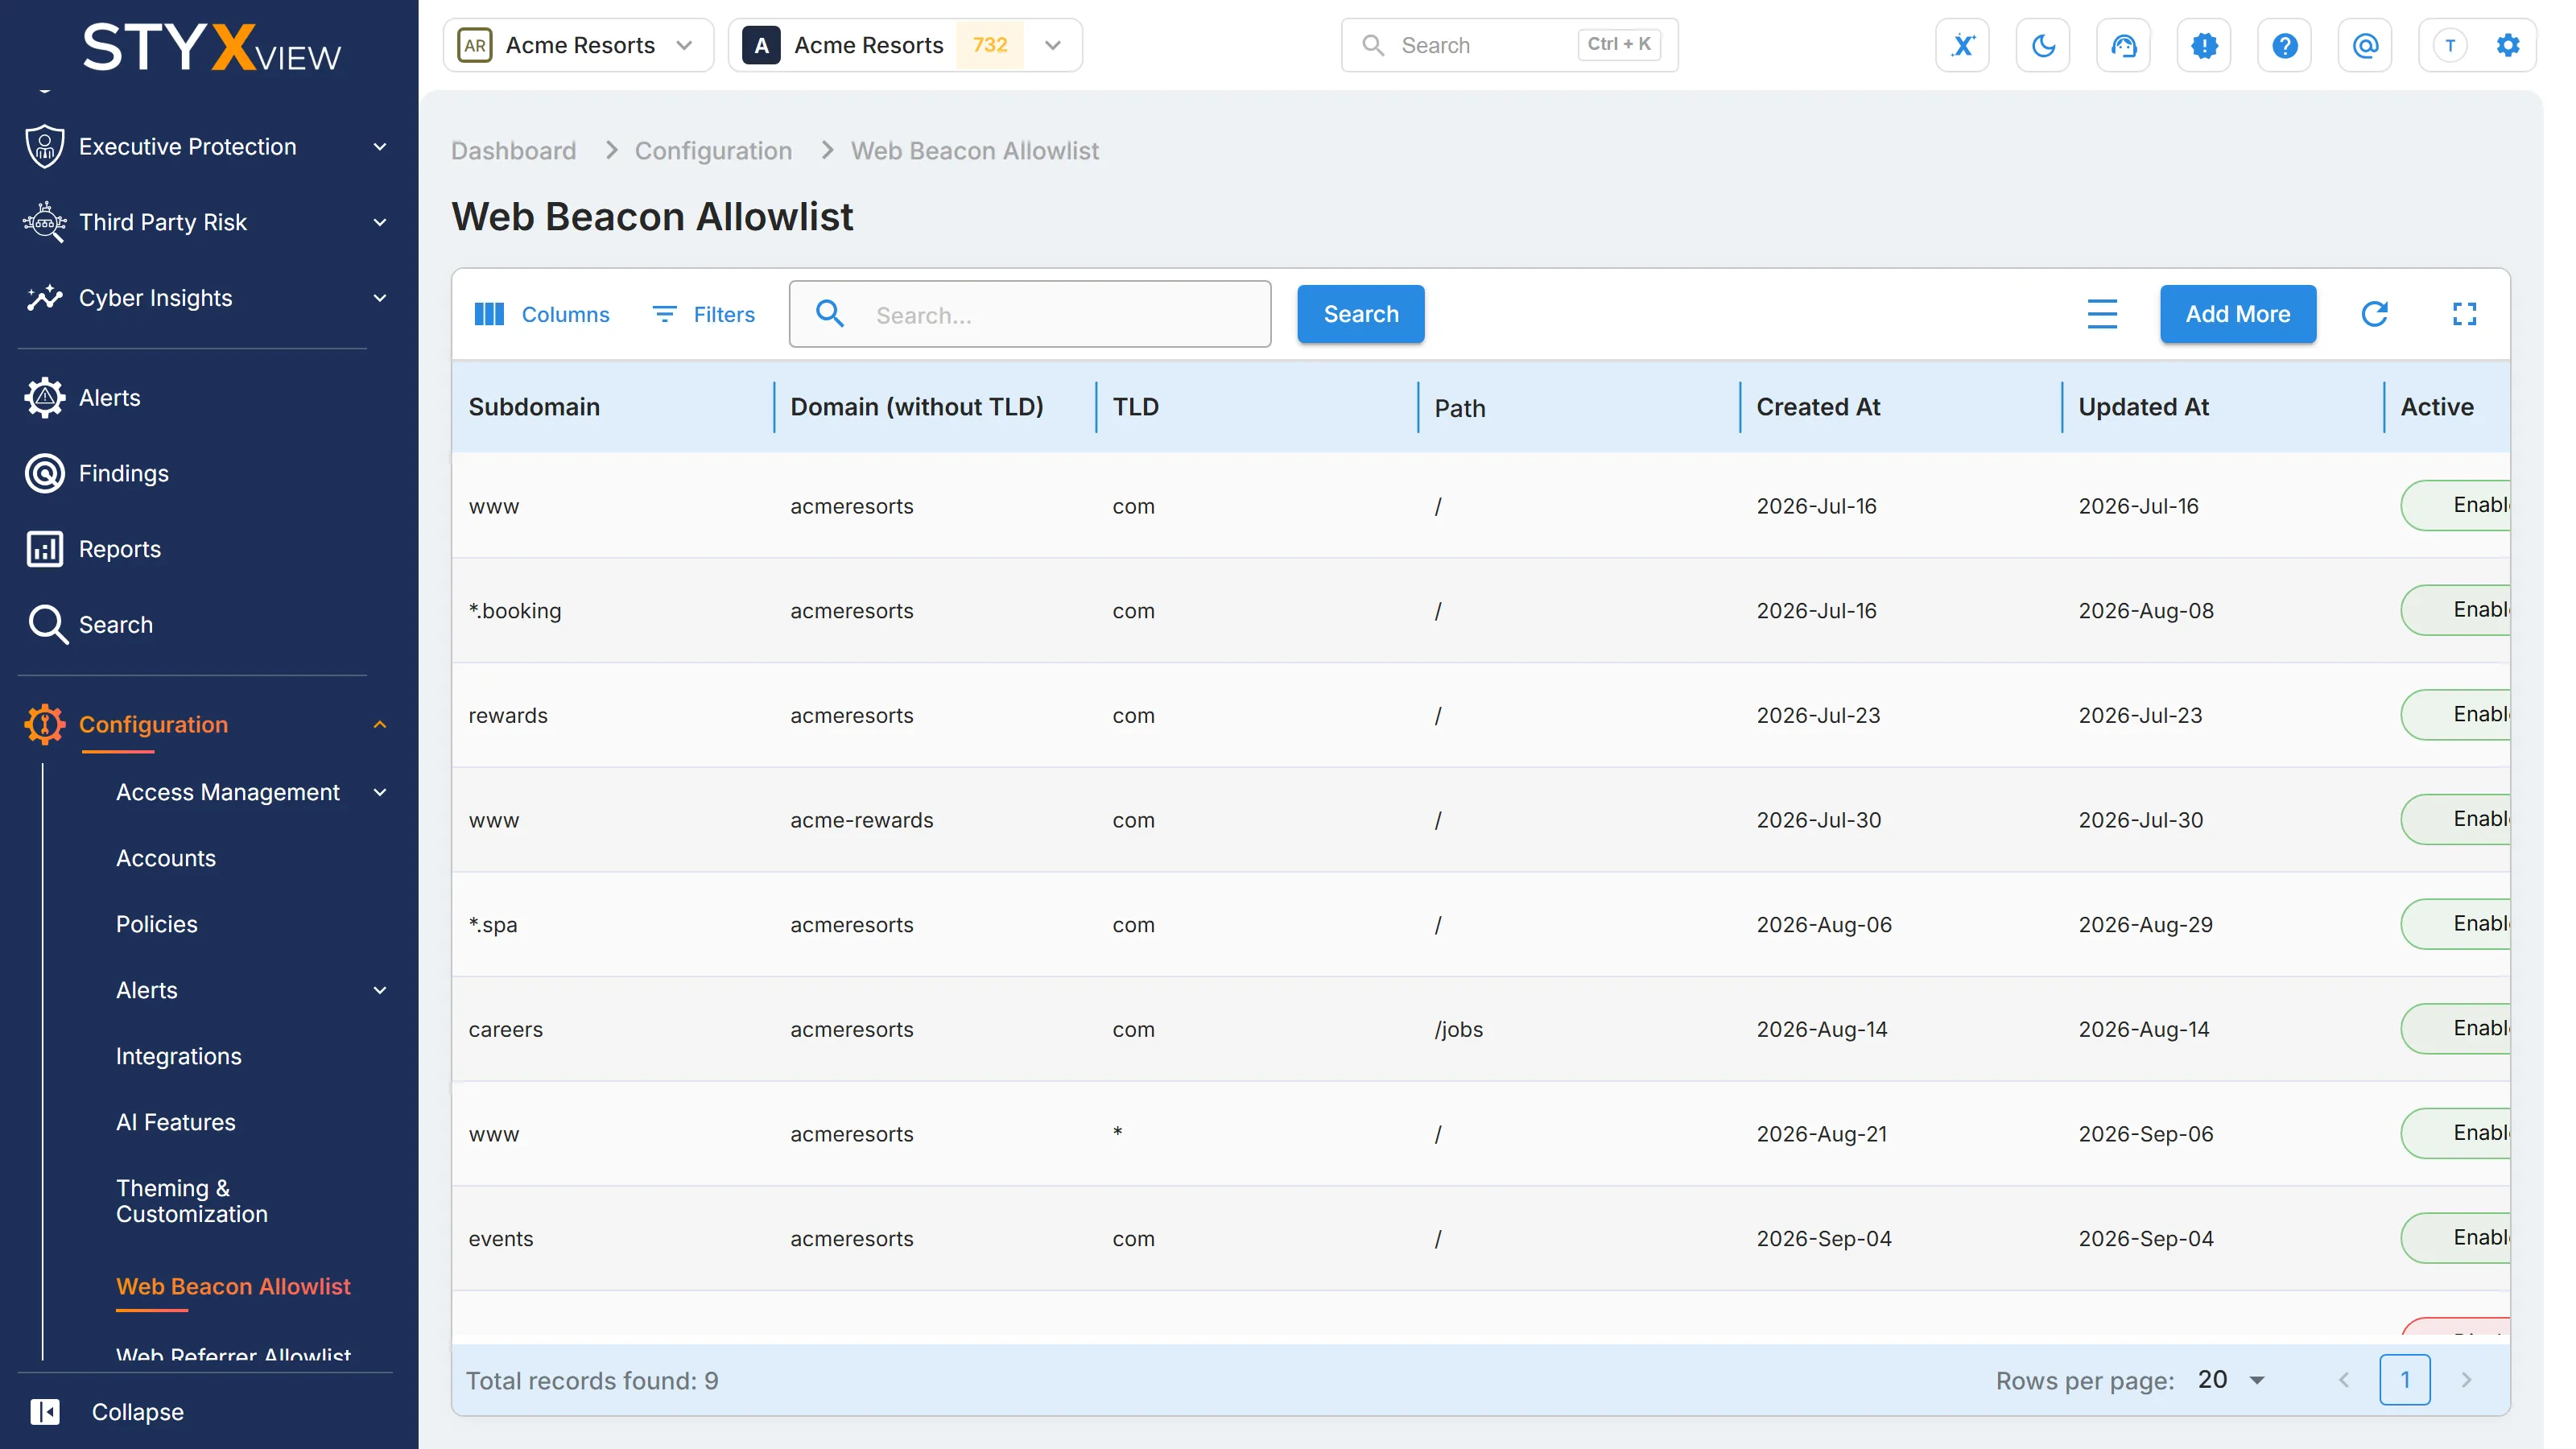Click the Add More button

[x=2238, y=314]
